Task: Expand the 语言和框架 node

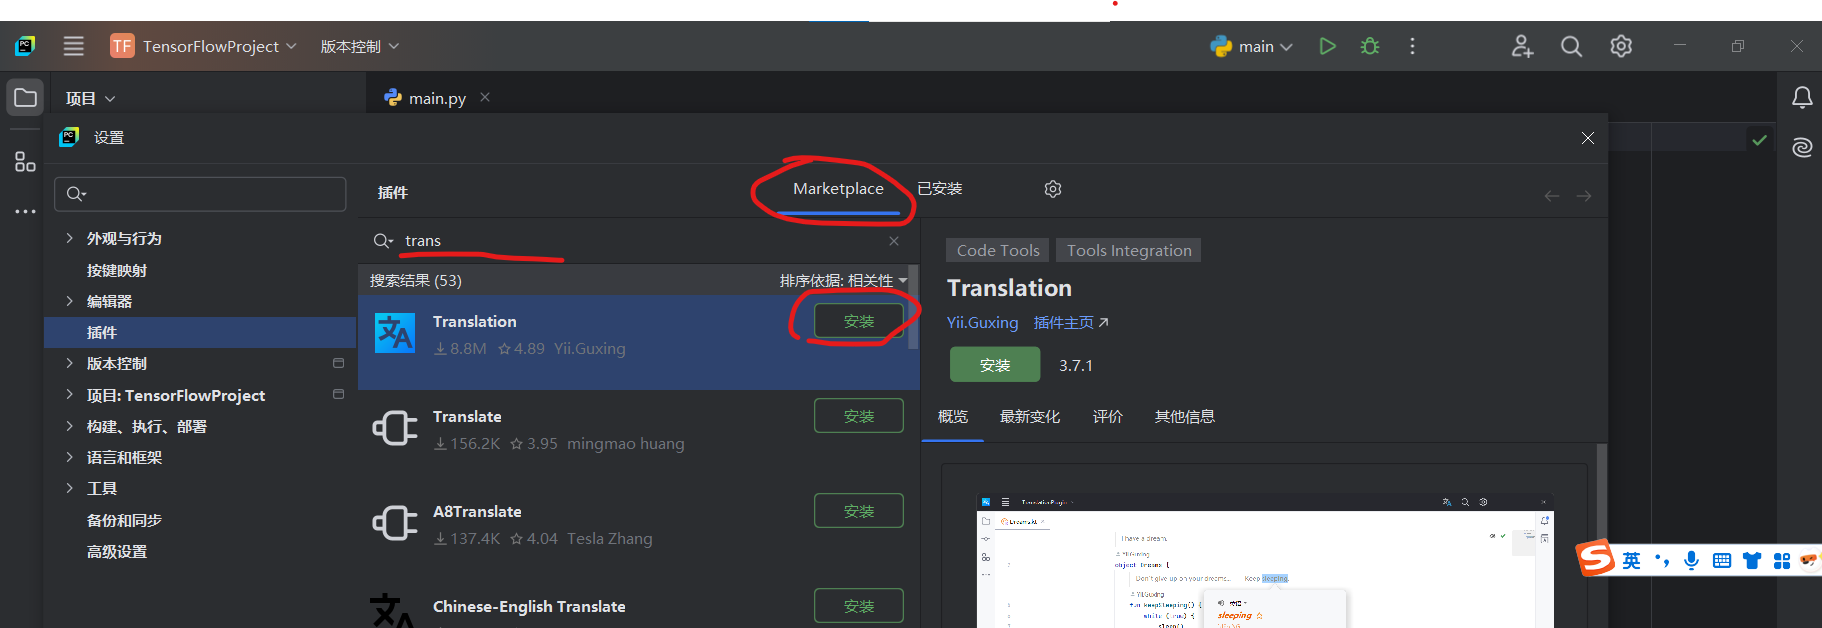Action: pos(69,457)
